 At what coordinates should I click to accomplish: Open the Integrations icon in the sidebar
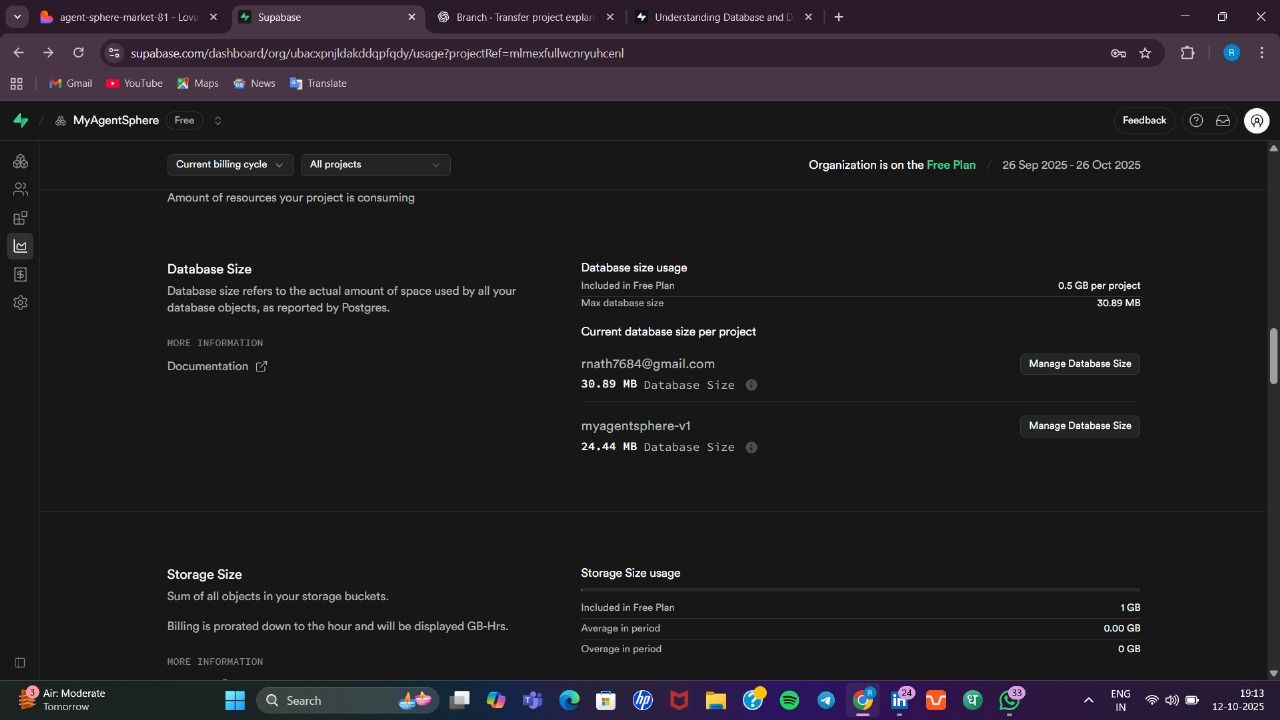(x=20, y=218)
